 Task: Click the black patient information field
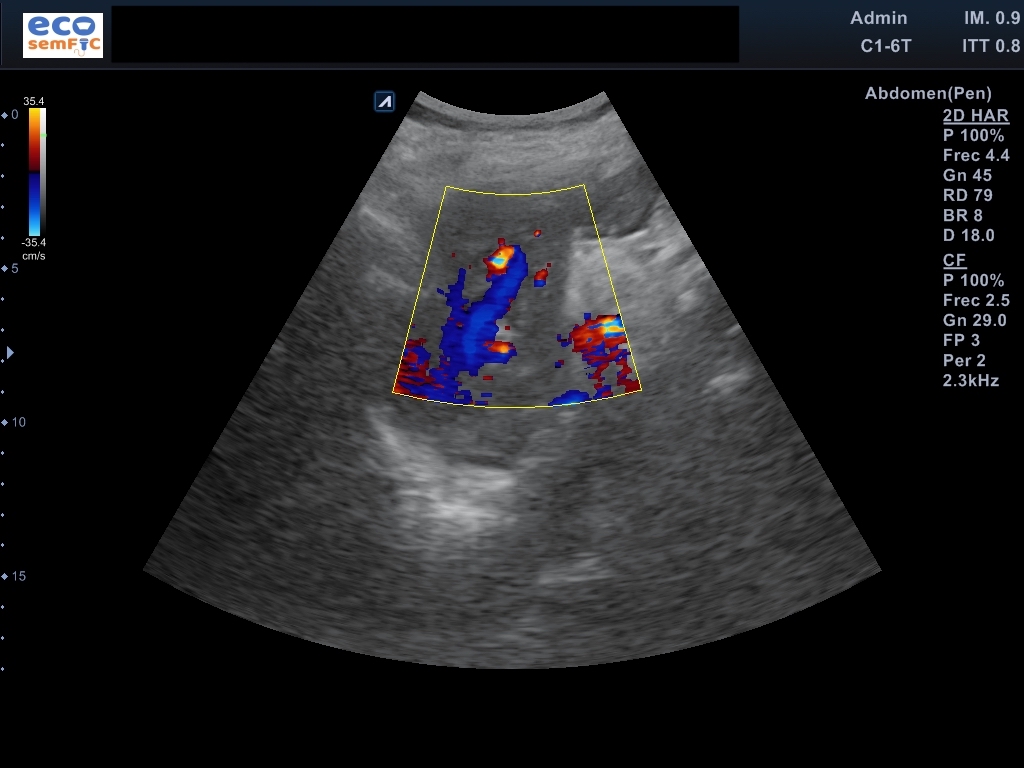point(425,34)
